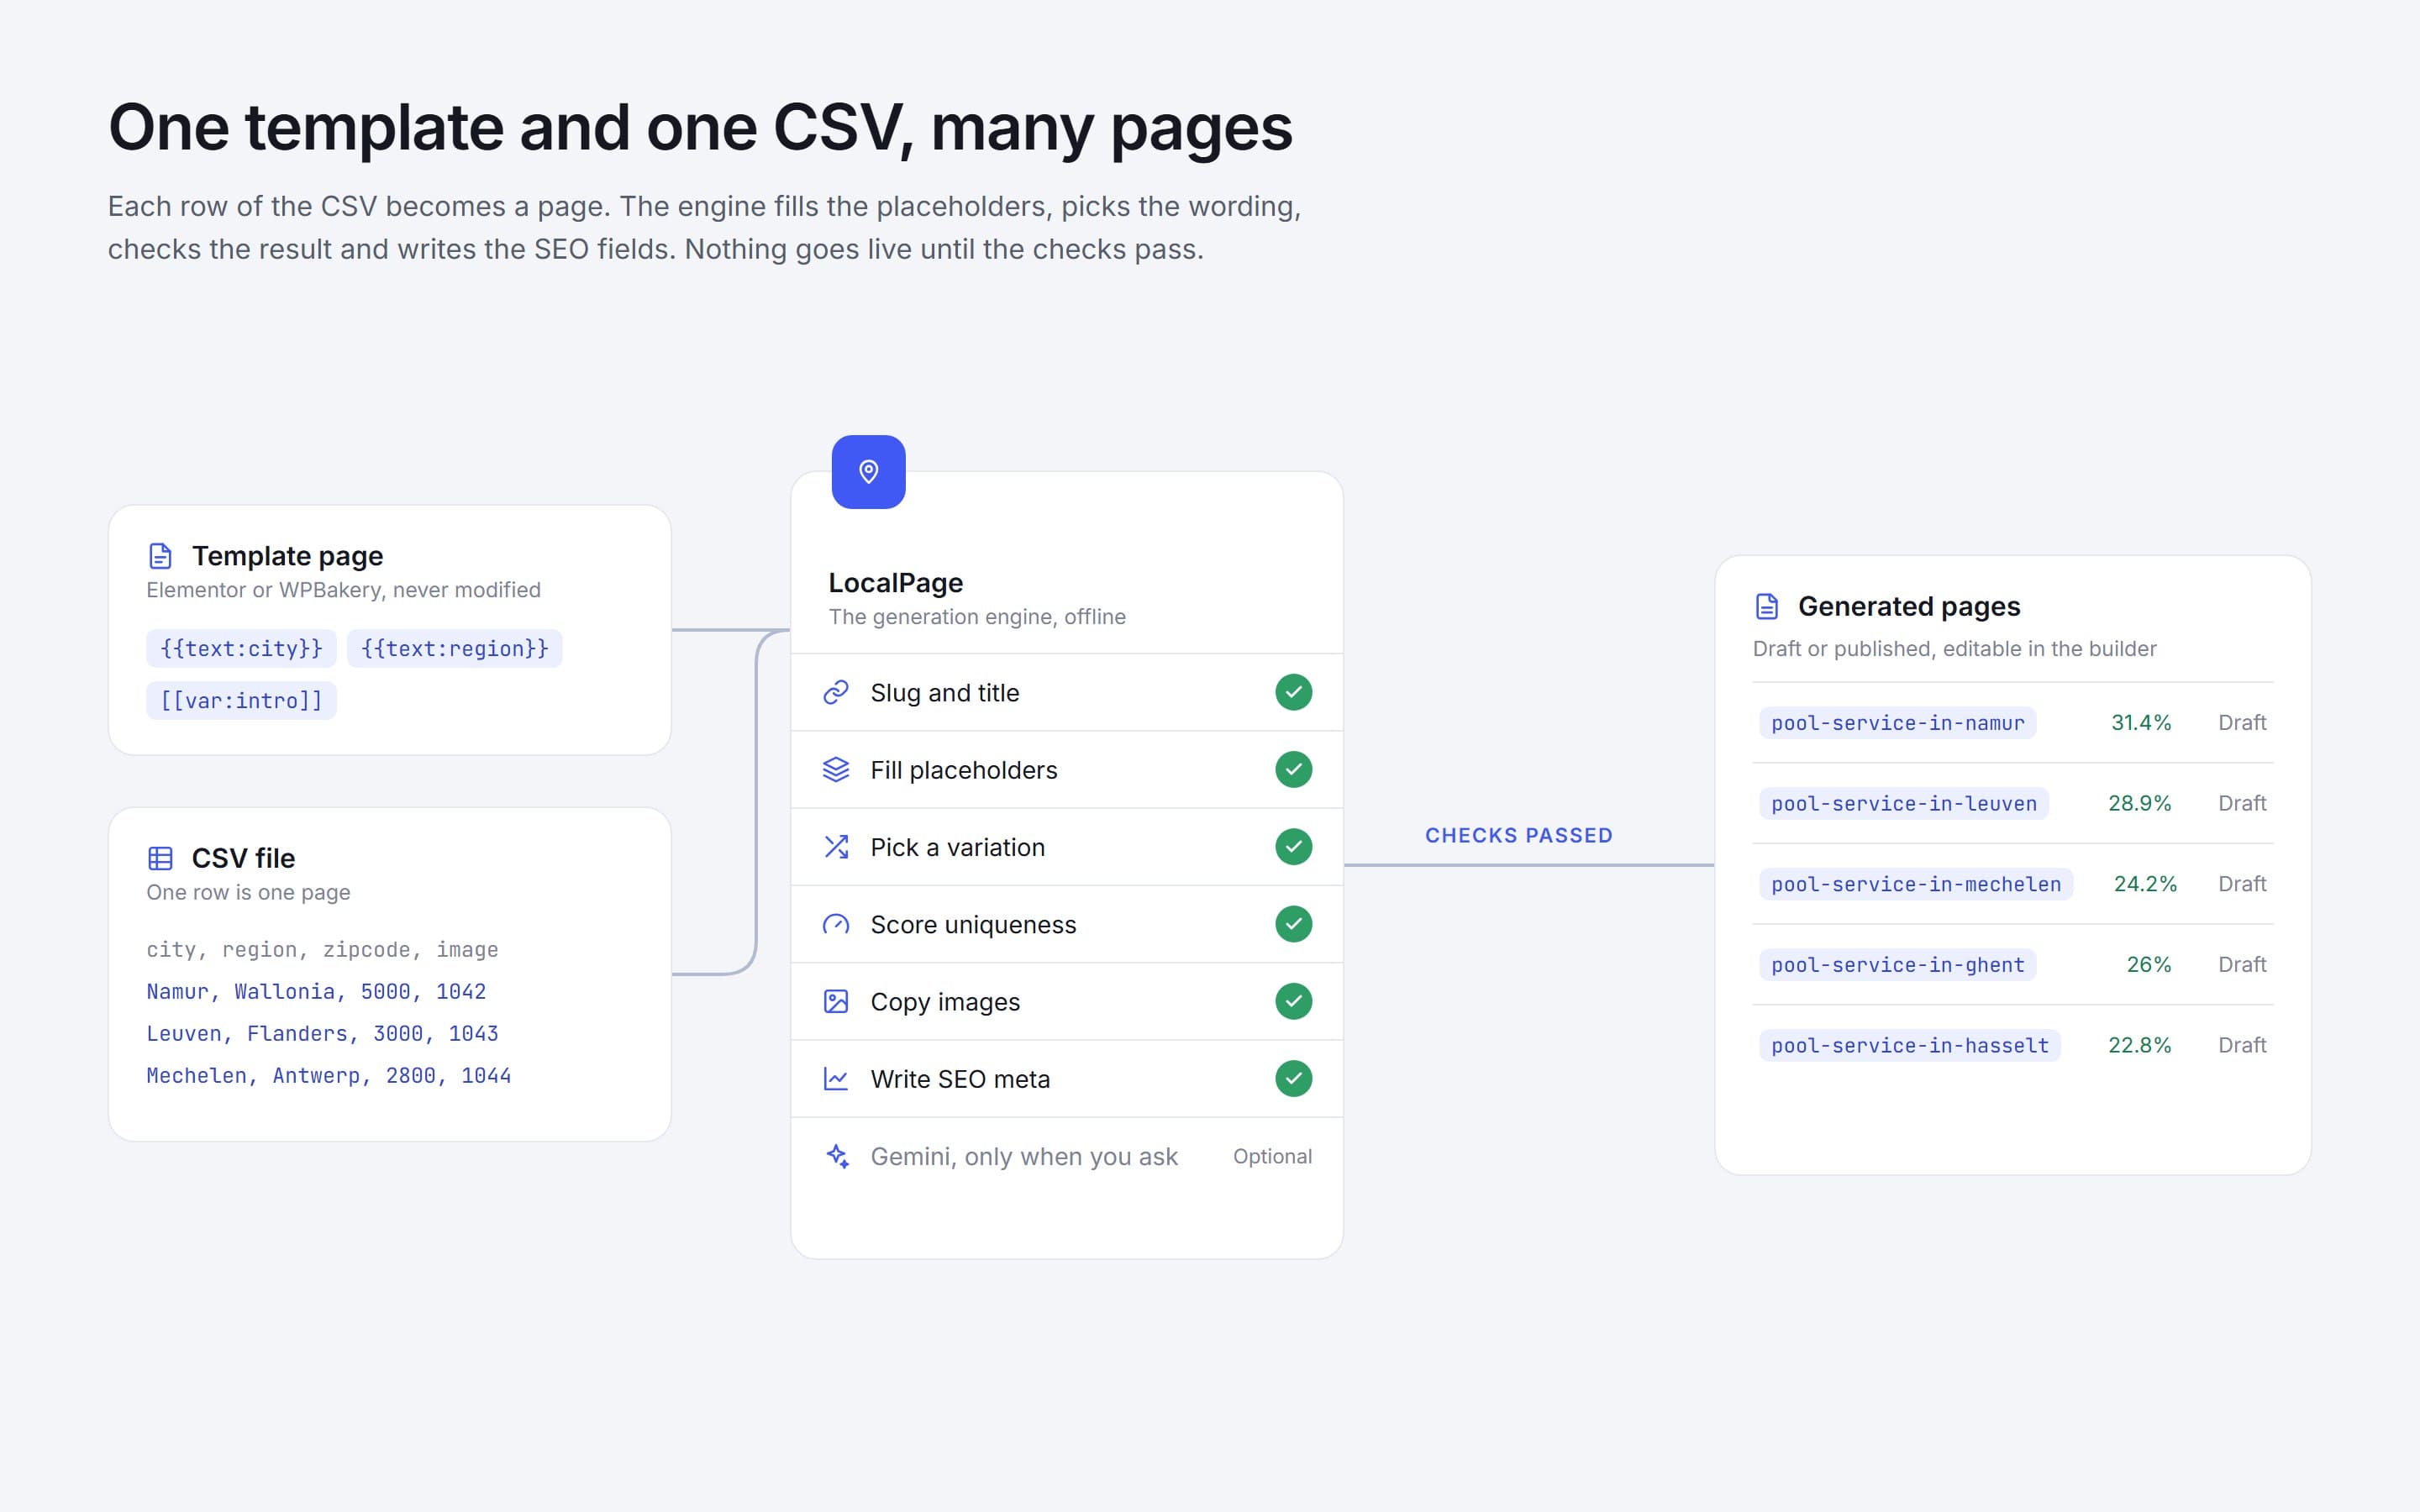Click Draft status in the leuven row

point(2242,803)
